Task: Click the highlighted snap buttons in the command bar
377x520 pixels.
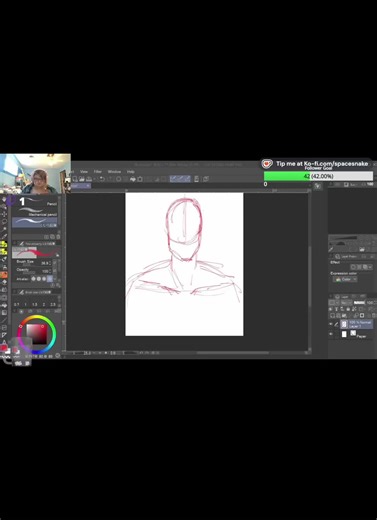Action: (x=180, y=179)
